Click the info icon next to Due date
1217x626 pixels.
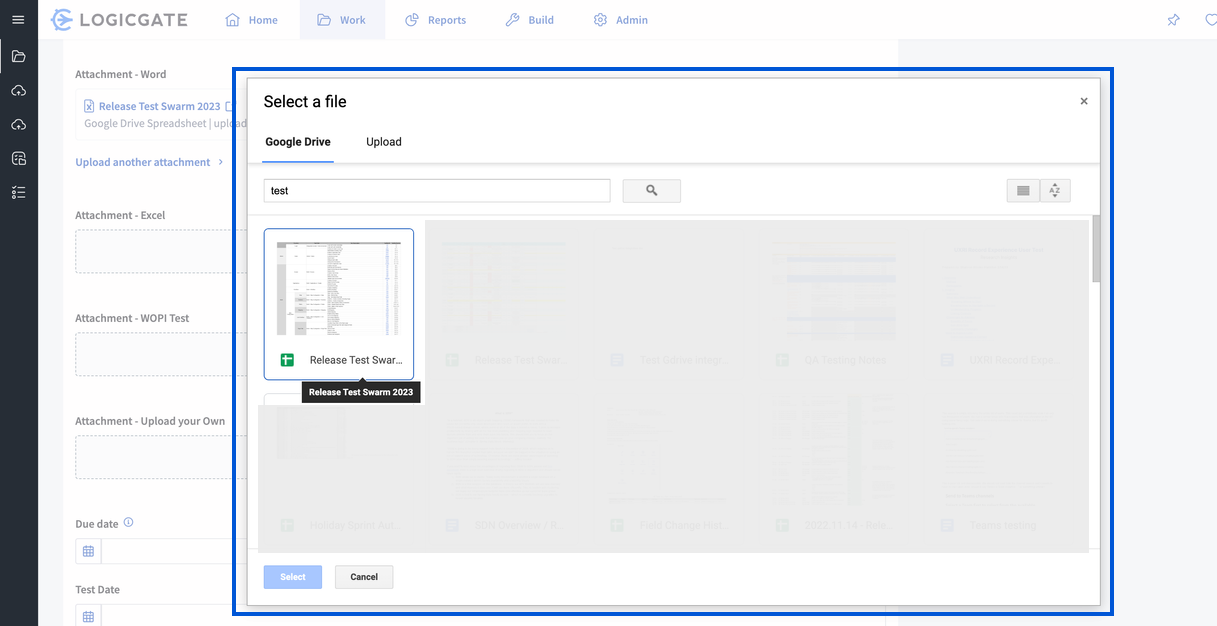tap(128, 523)
